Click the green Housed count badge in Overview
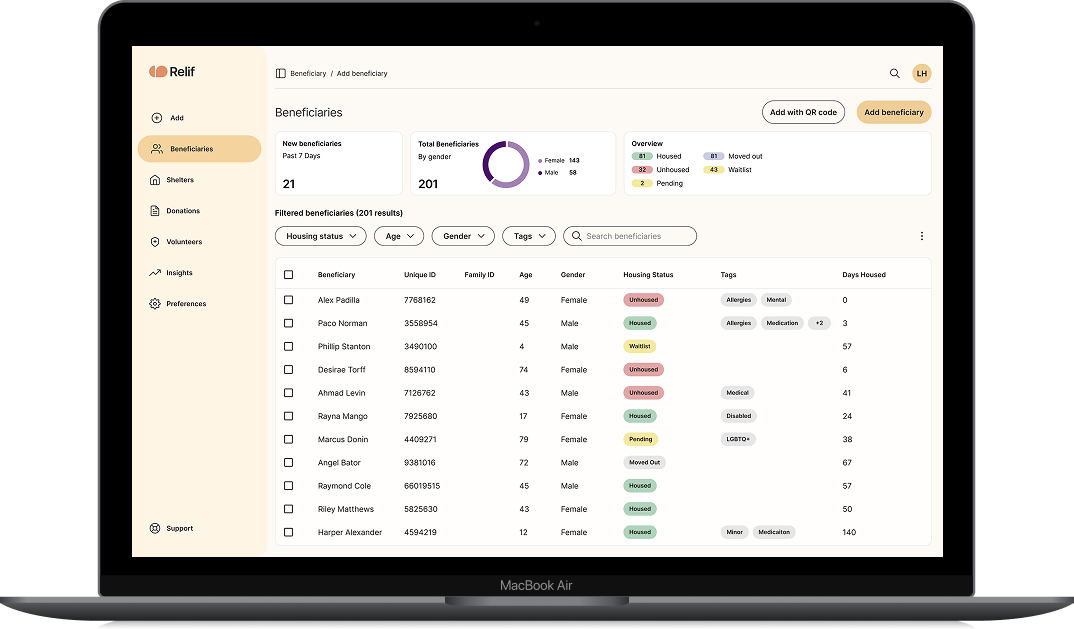The width and height of the screenshot is (1074, 629). pos(642,156)
